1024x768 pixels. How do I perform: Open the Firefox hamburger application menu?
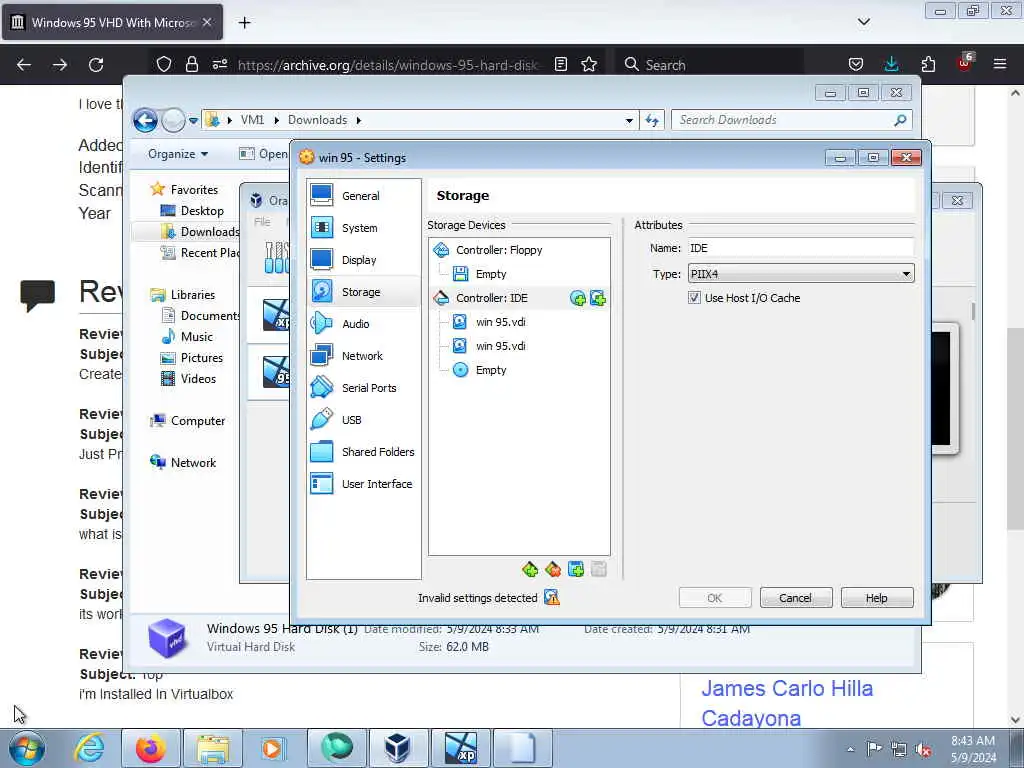(x=1000, y=64)
